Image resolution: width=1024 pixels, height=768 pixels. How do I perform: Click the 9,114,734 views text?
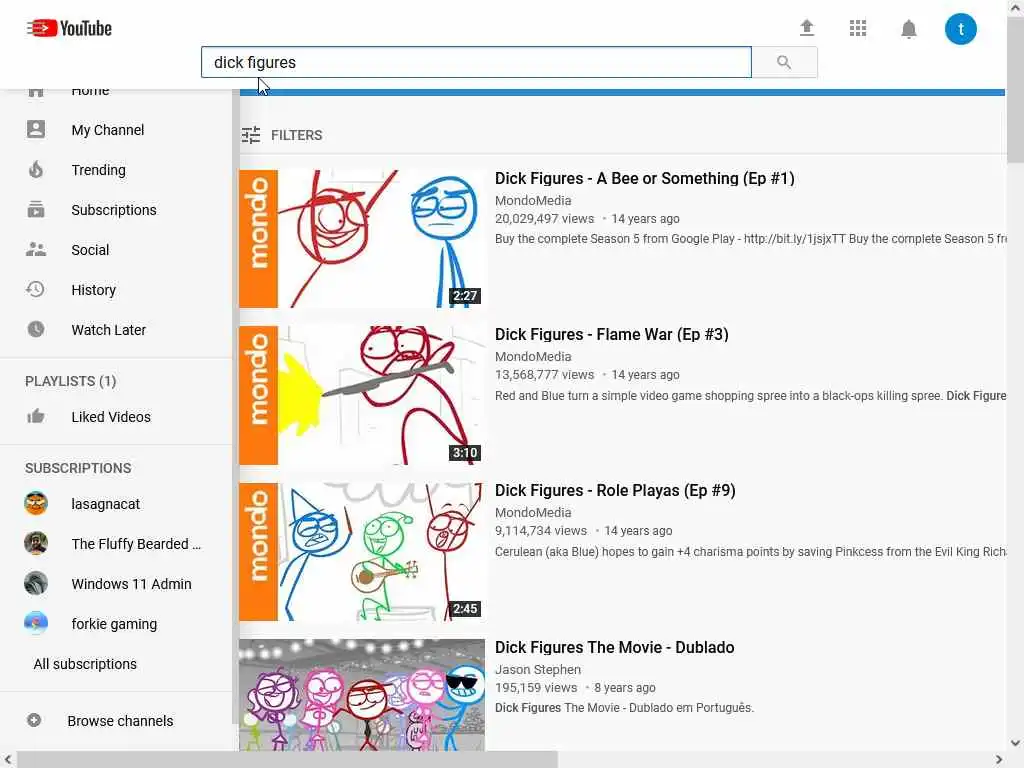[541, 531]
